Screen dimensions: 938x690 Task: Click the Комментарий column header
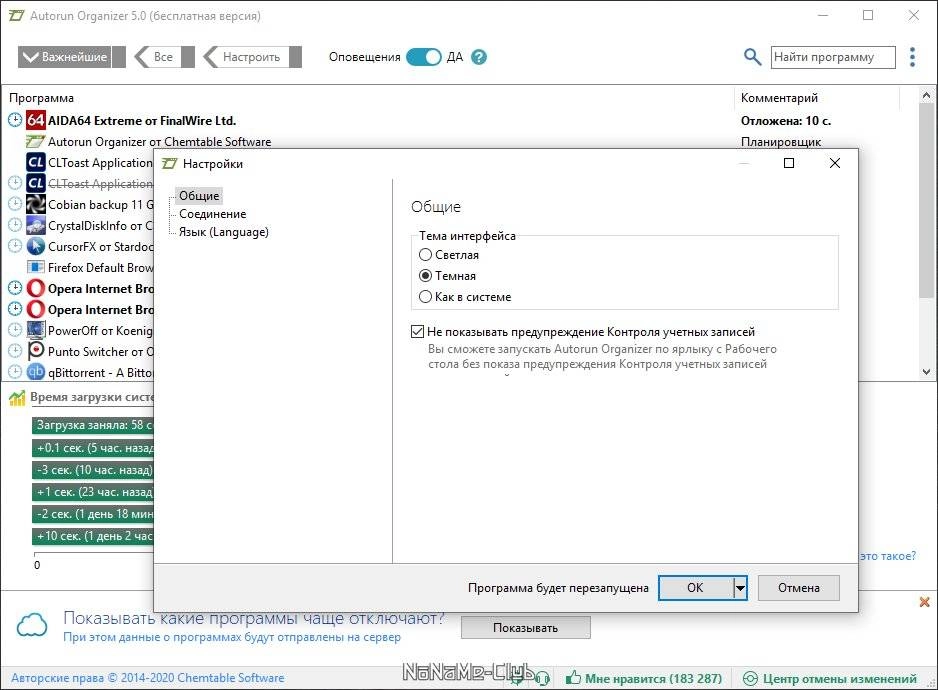coord(779,98)
